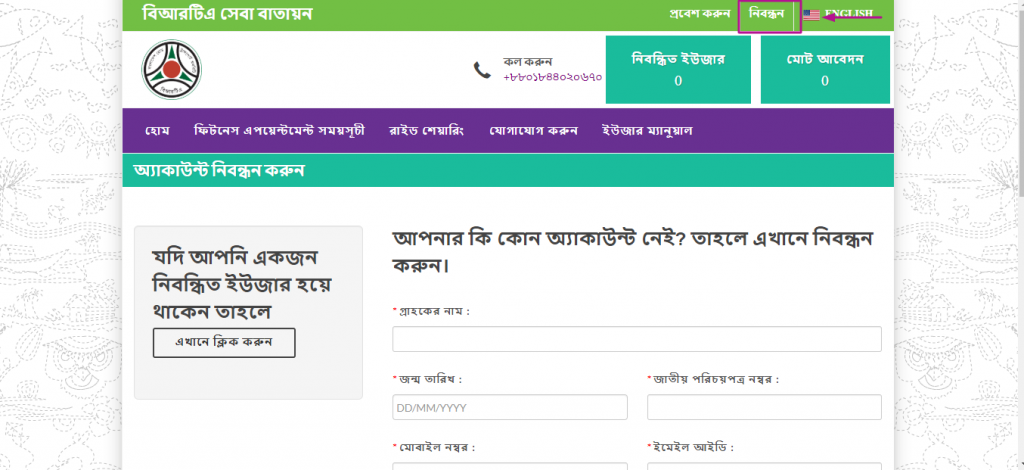Open the নিবন্ধন registration link
Viewport: 1024px width, 470px height.
[768, 15]
